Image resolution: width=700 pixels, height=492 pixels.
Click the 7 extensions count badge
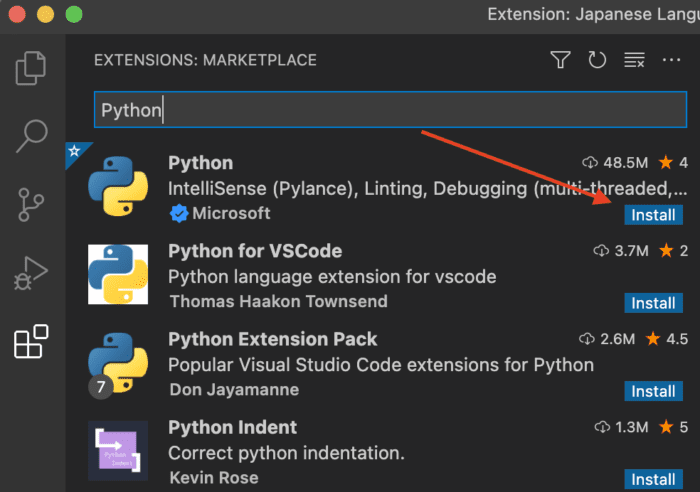point(101,387)
